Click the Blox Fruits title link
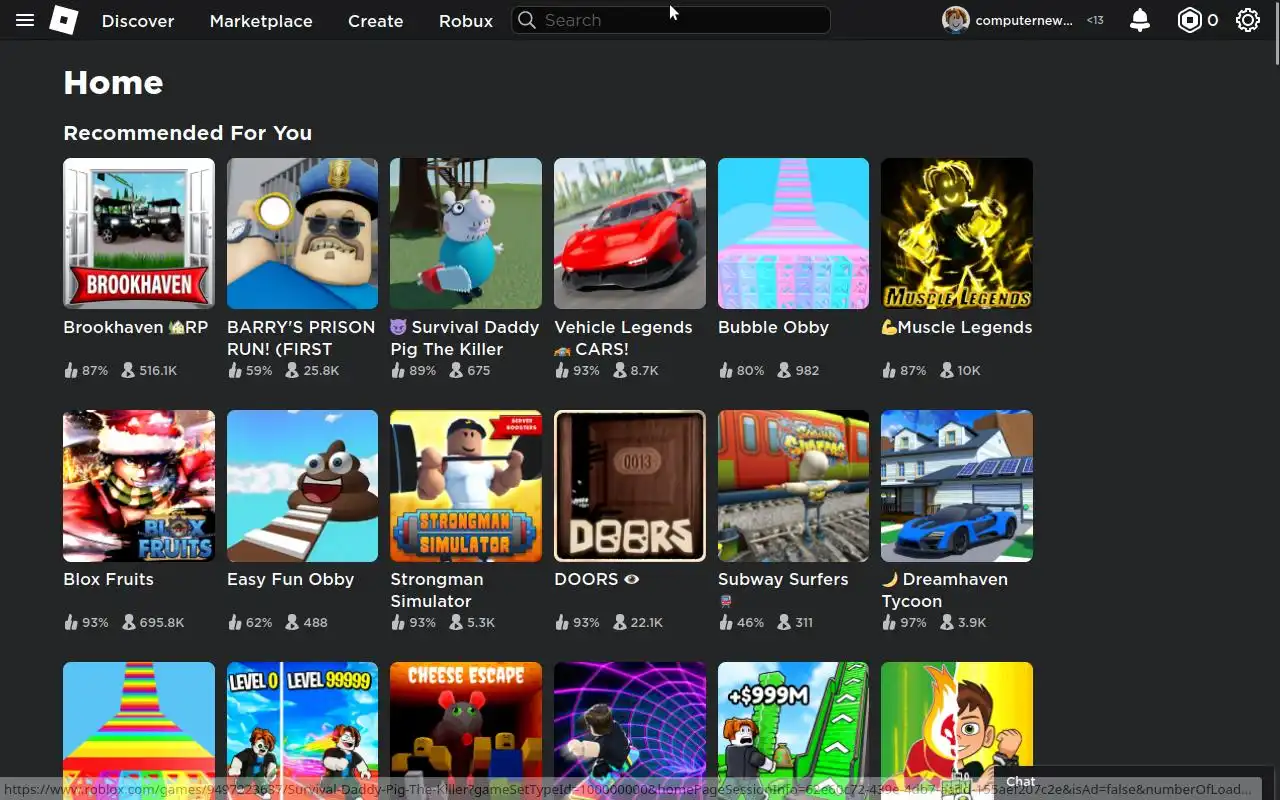This screenshot has height=800, width=1280. point(108,579)
